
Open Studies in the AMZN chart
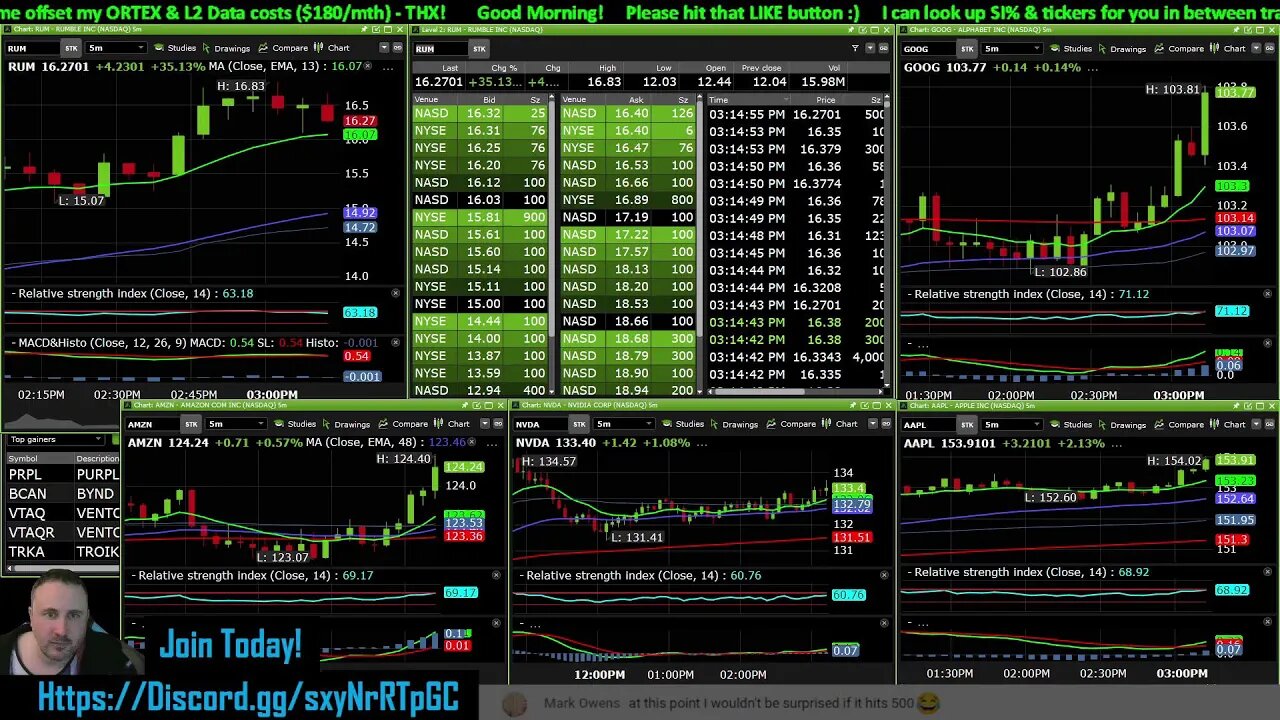(x=294, y=424)
